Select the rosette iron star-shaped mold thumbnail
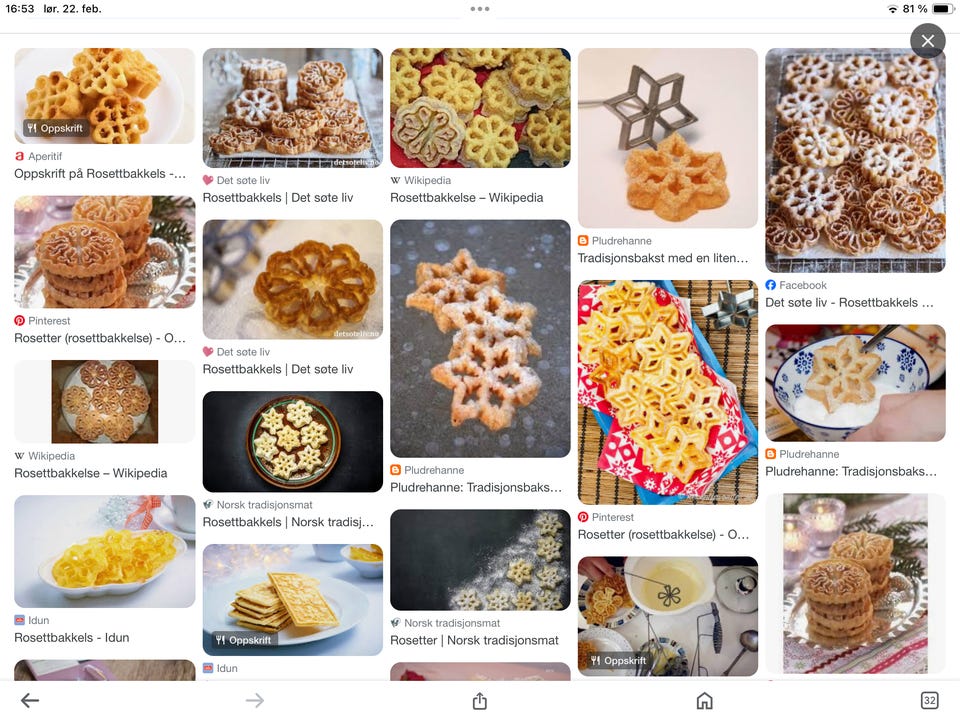Screen dimensions: 960x720 tap(667, 138)
